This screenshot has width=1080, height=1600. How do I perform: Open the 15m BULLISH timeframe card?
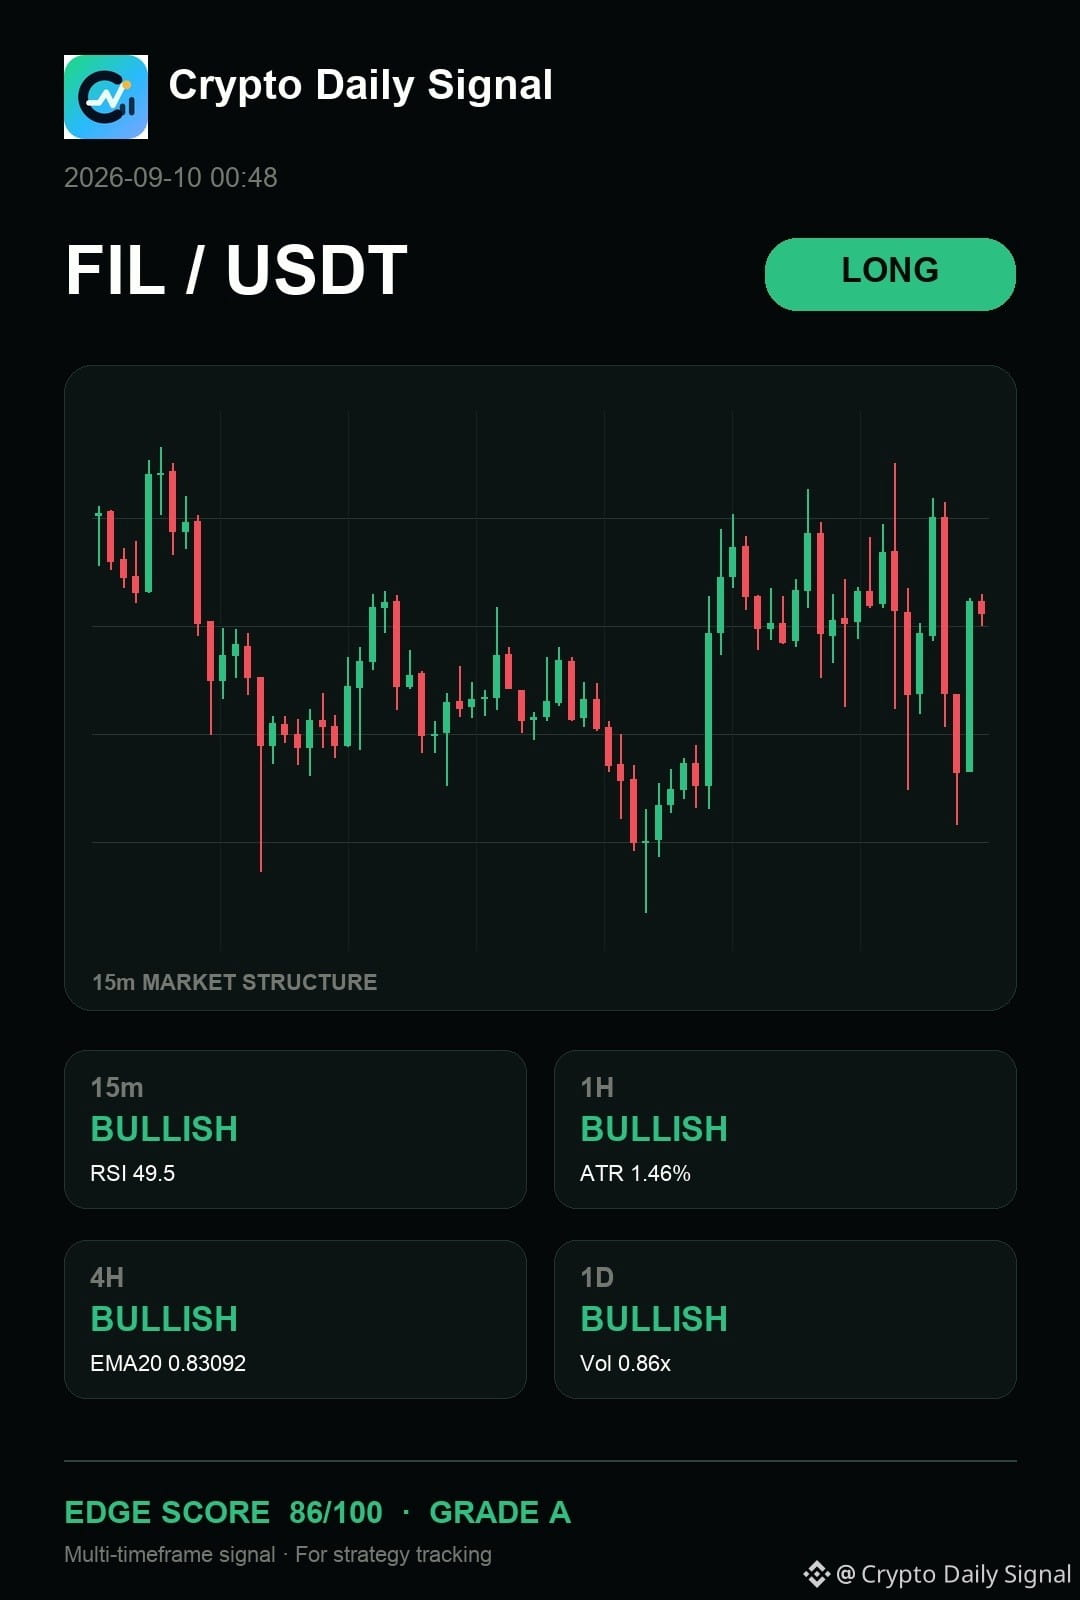[x=295, y=1129]
